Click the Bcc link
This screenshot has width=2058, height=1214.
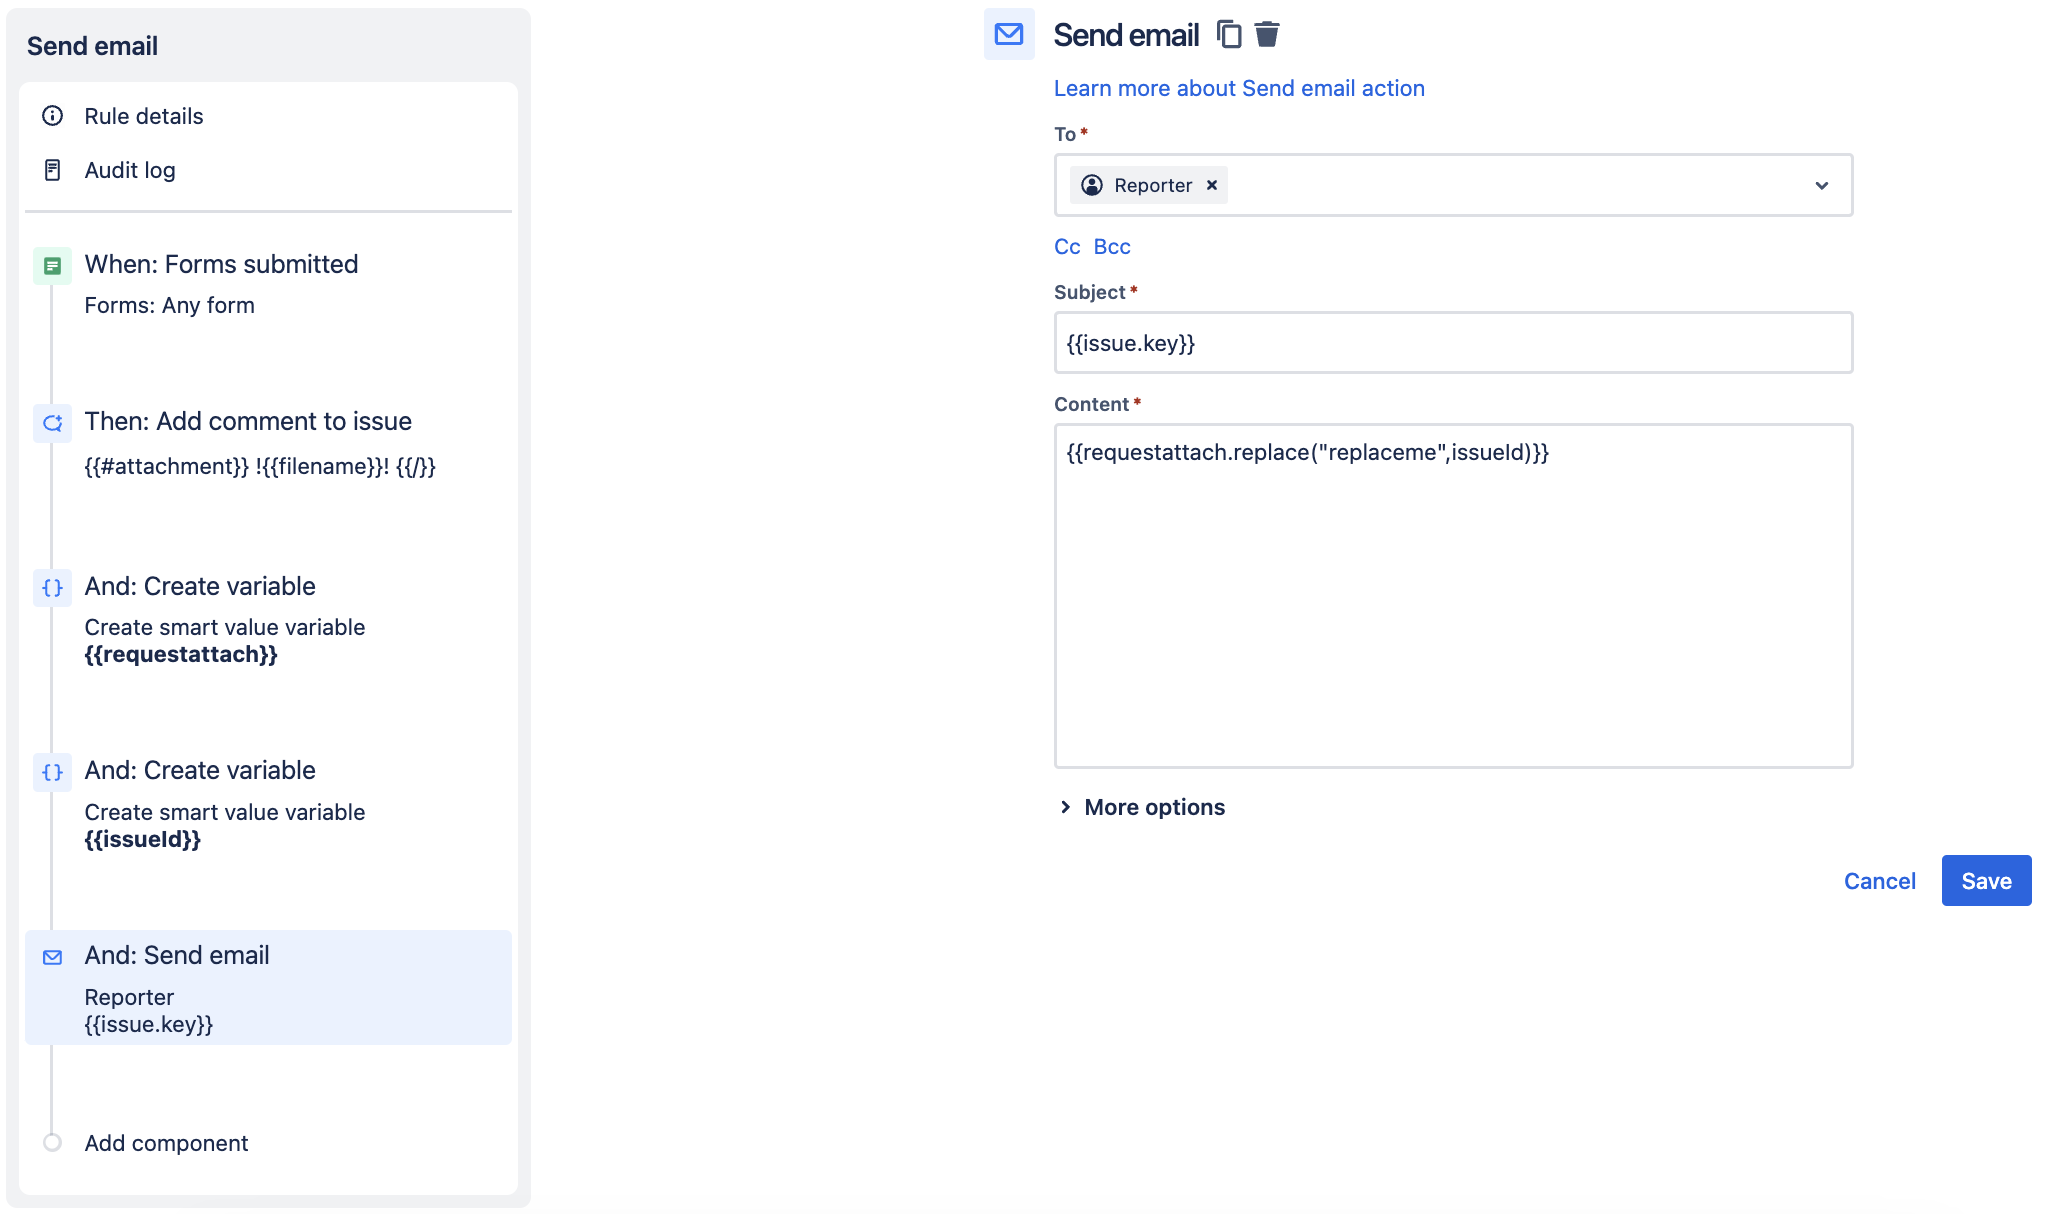(1112, 246)
